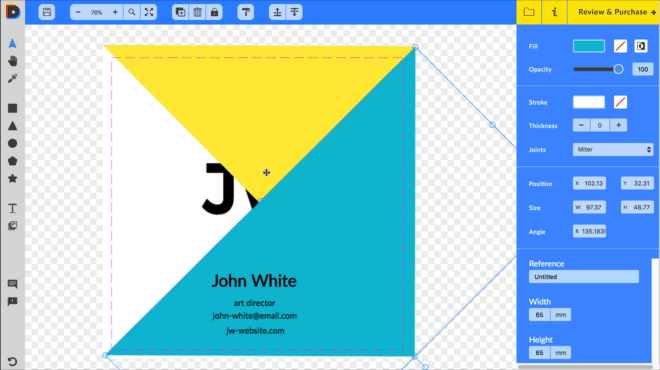Zoom out with the minus button
This screenshot has height=370, width=660.
(78, 12)
